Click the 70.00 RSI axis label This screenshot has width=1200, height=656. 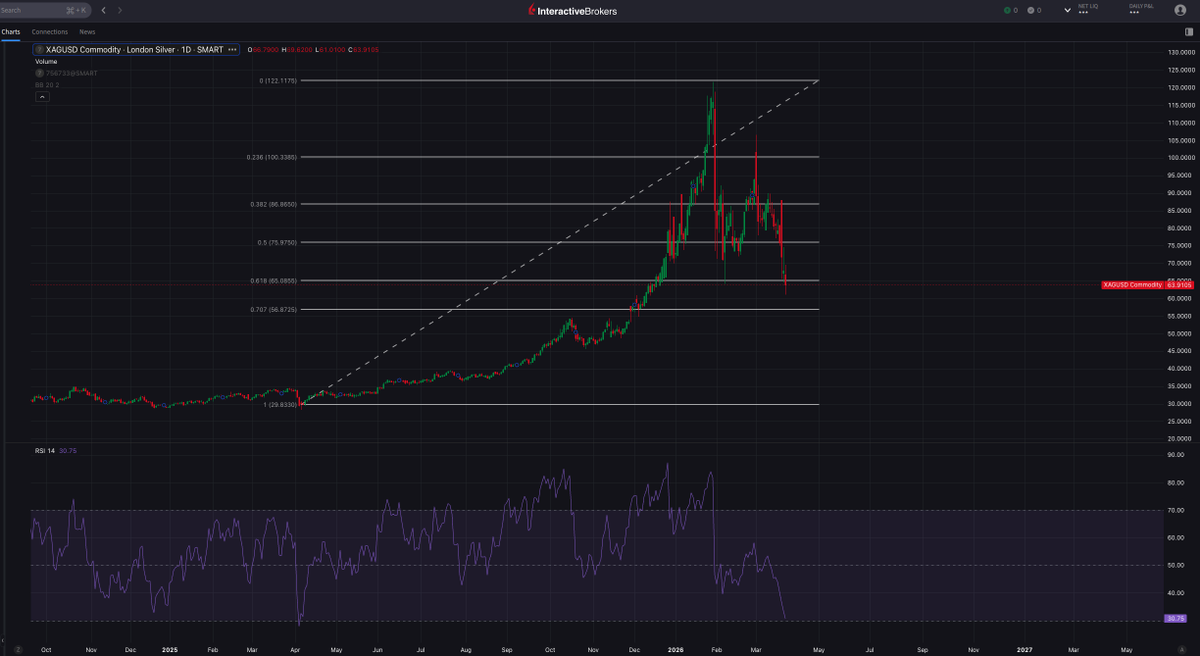tap(1175, 510)
